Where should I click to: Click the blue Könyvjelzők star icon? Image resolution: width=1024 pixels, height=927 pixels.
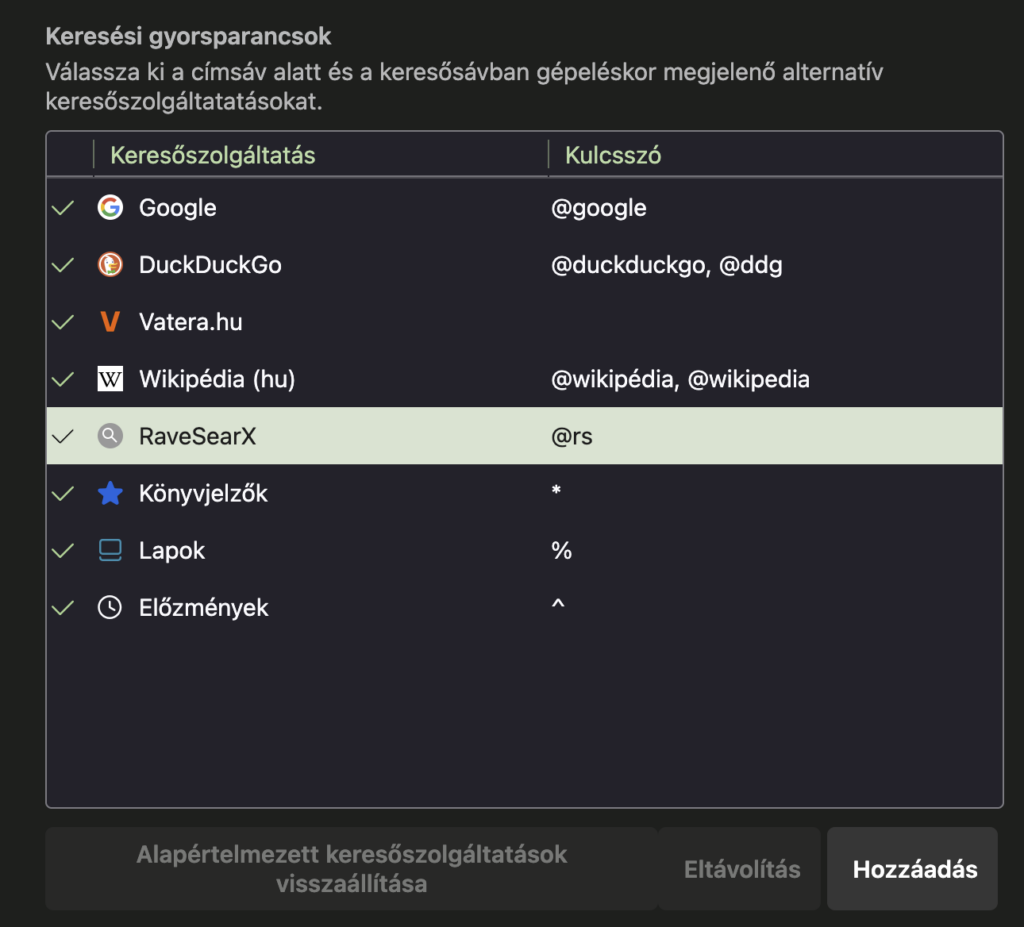click(x=110, y=493)
